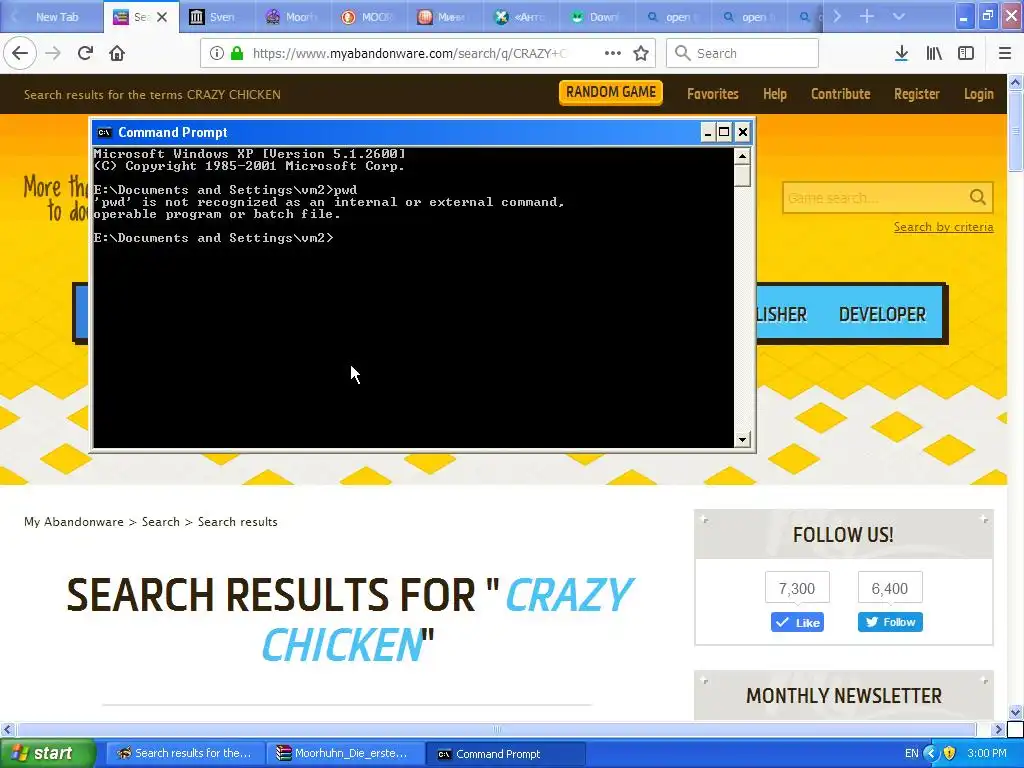Switch to the MOOR tab

[x=369, y=17]
